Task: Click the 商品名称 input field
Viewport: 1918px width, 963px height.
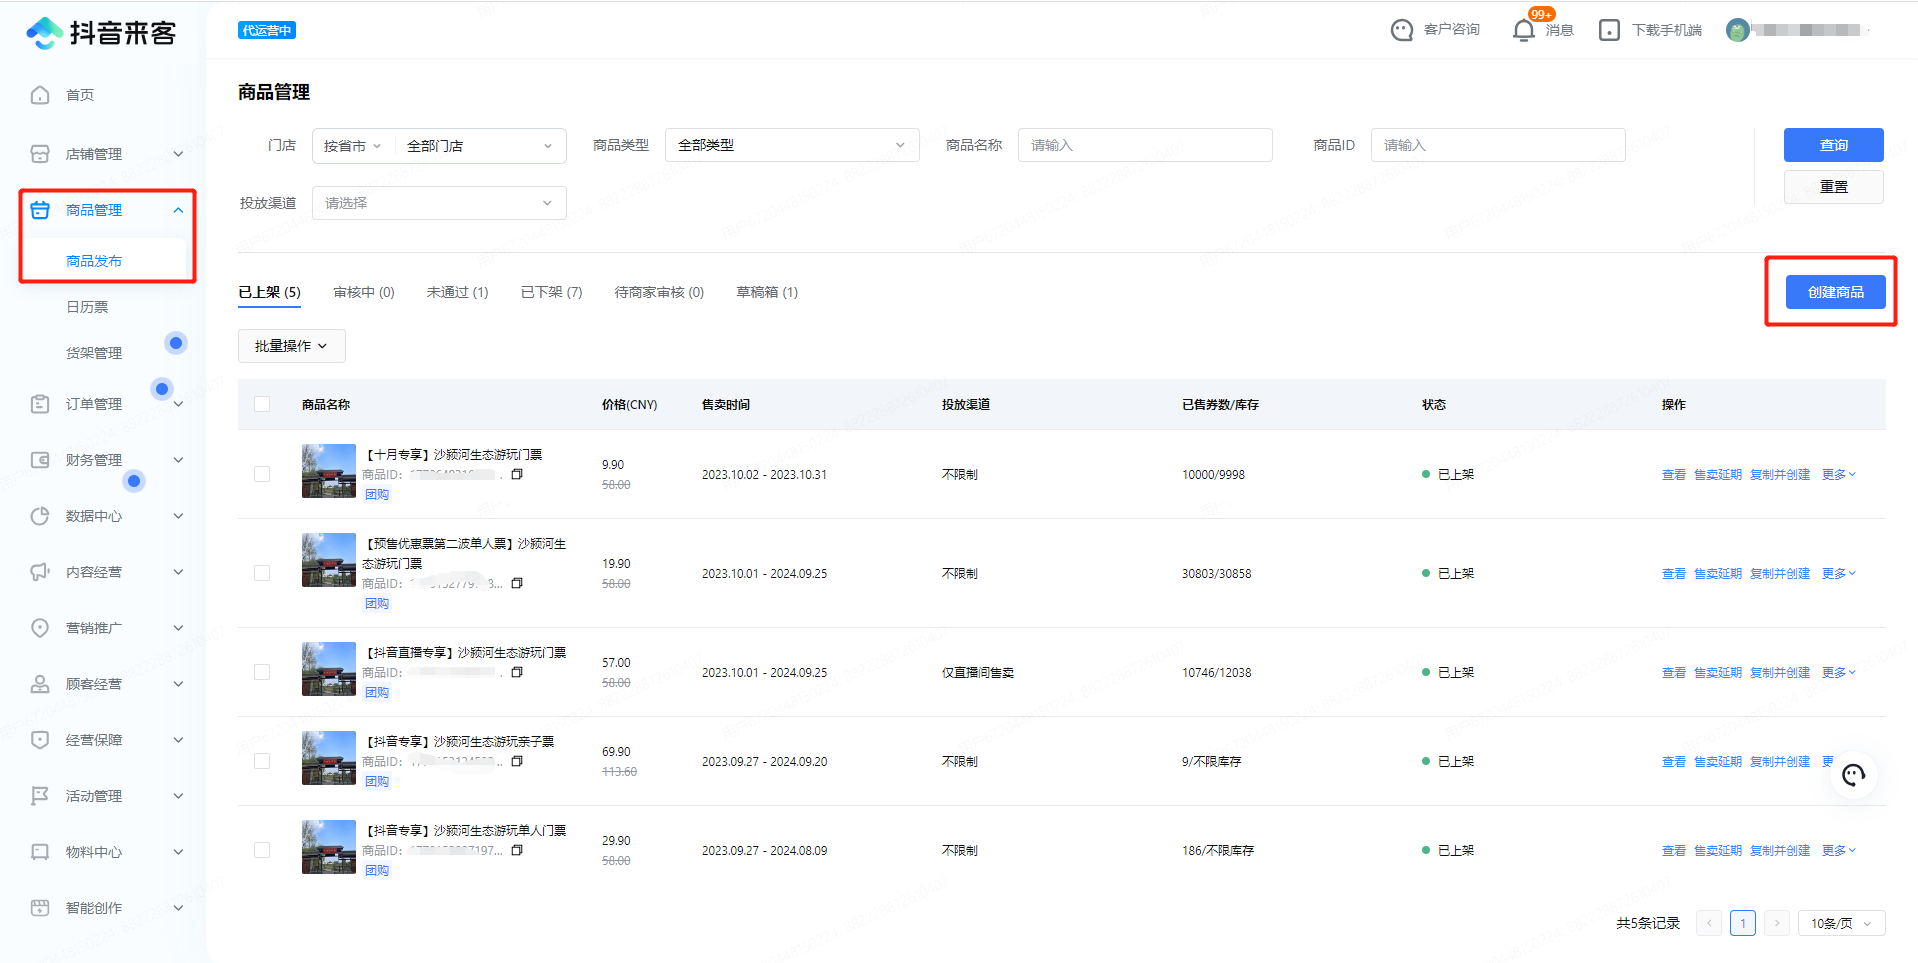Action: pos(1144,145)
